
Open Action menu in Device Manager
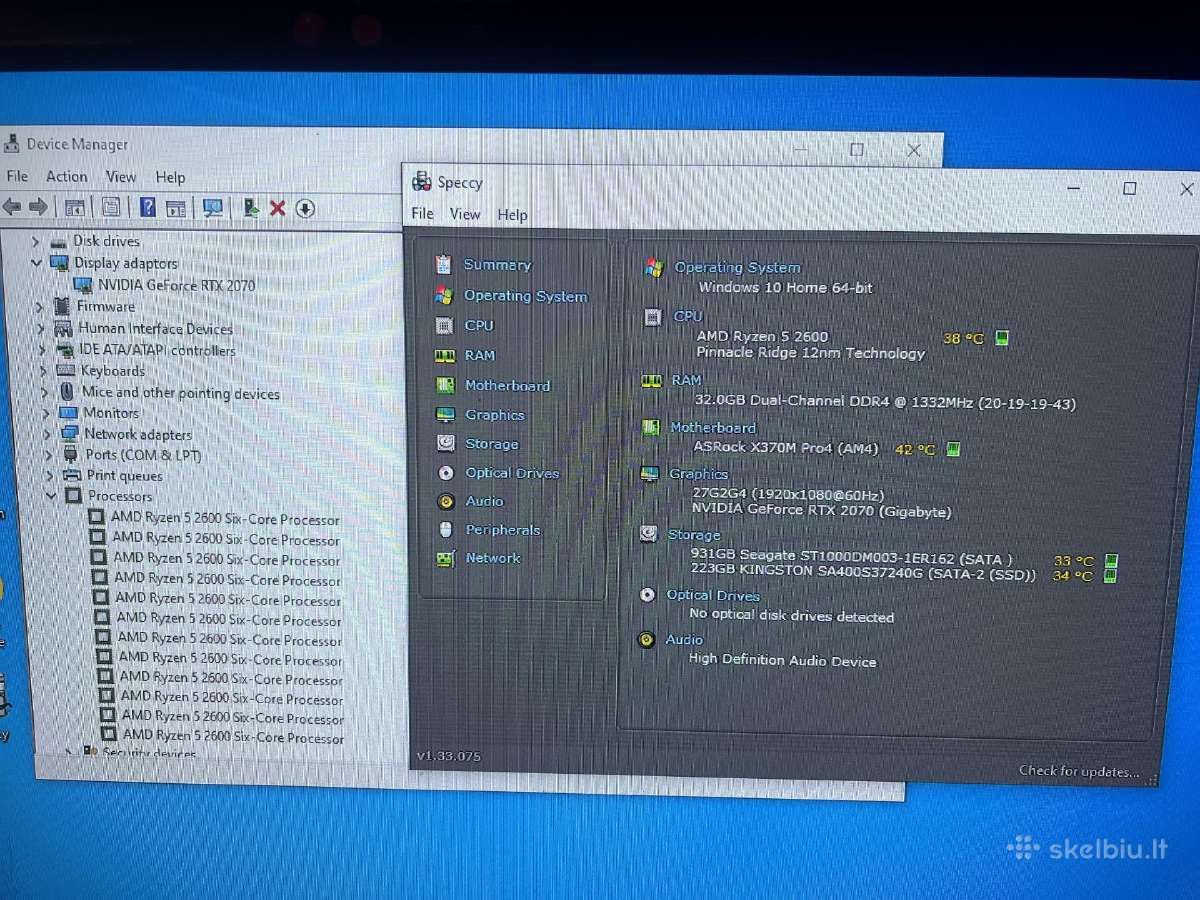click(67, 176)
